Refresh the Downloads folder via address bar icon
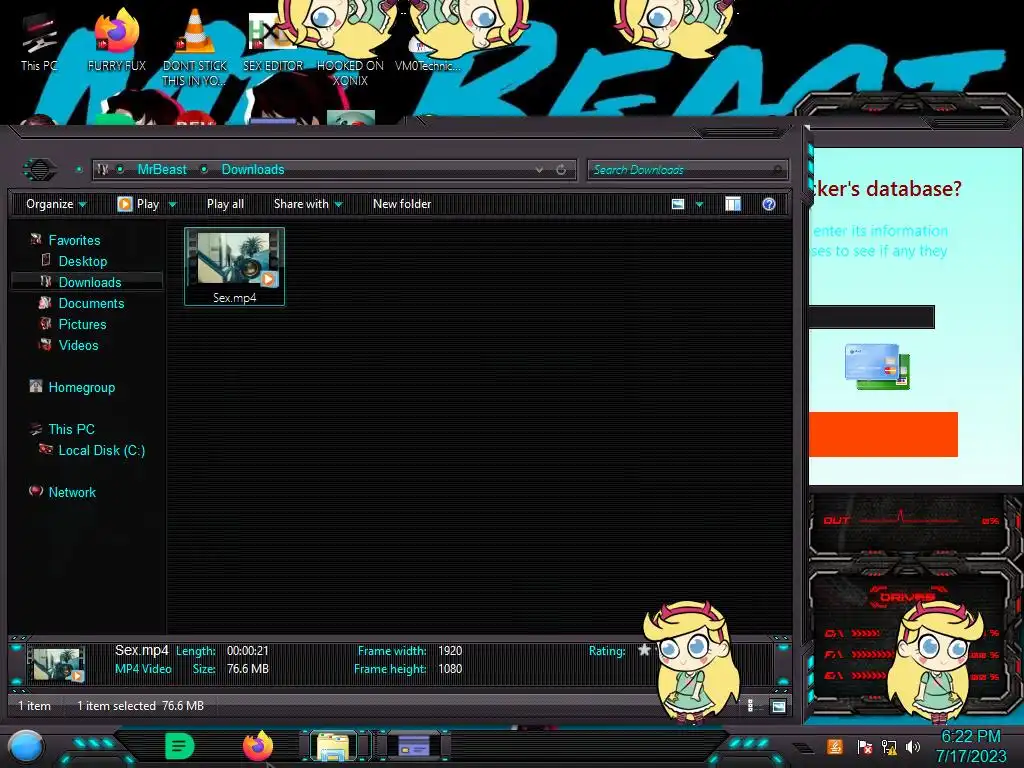Screen dimensions: 1024x768 [x=561, y=170]
